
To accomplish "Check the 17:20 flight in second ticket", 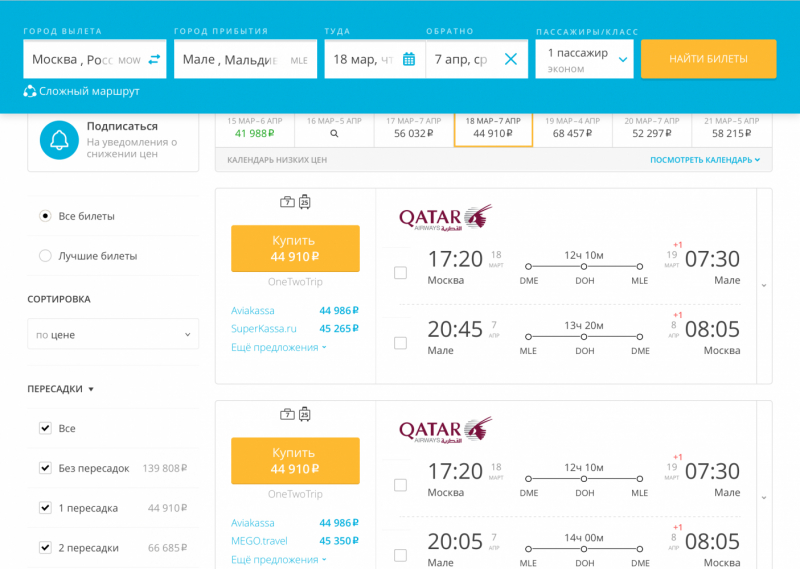I will coord(401,485).
